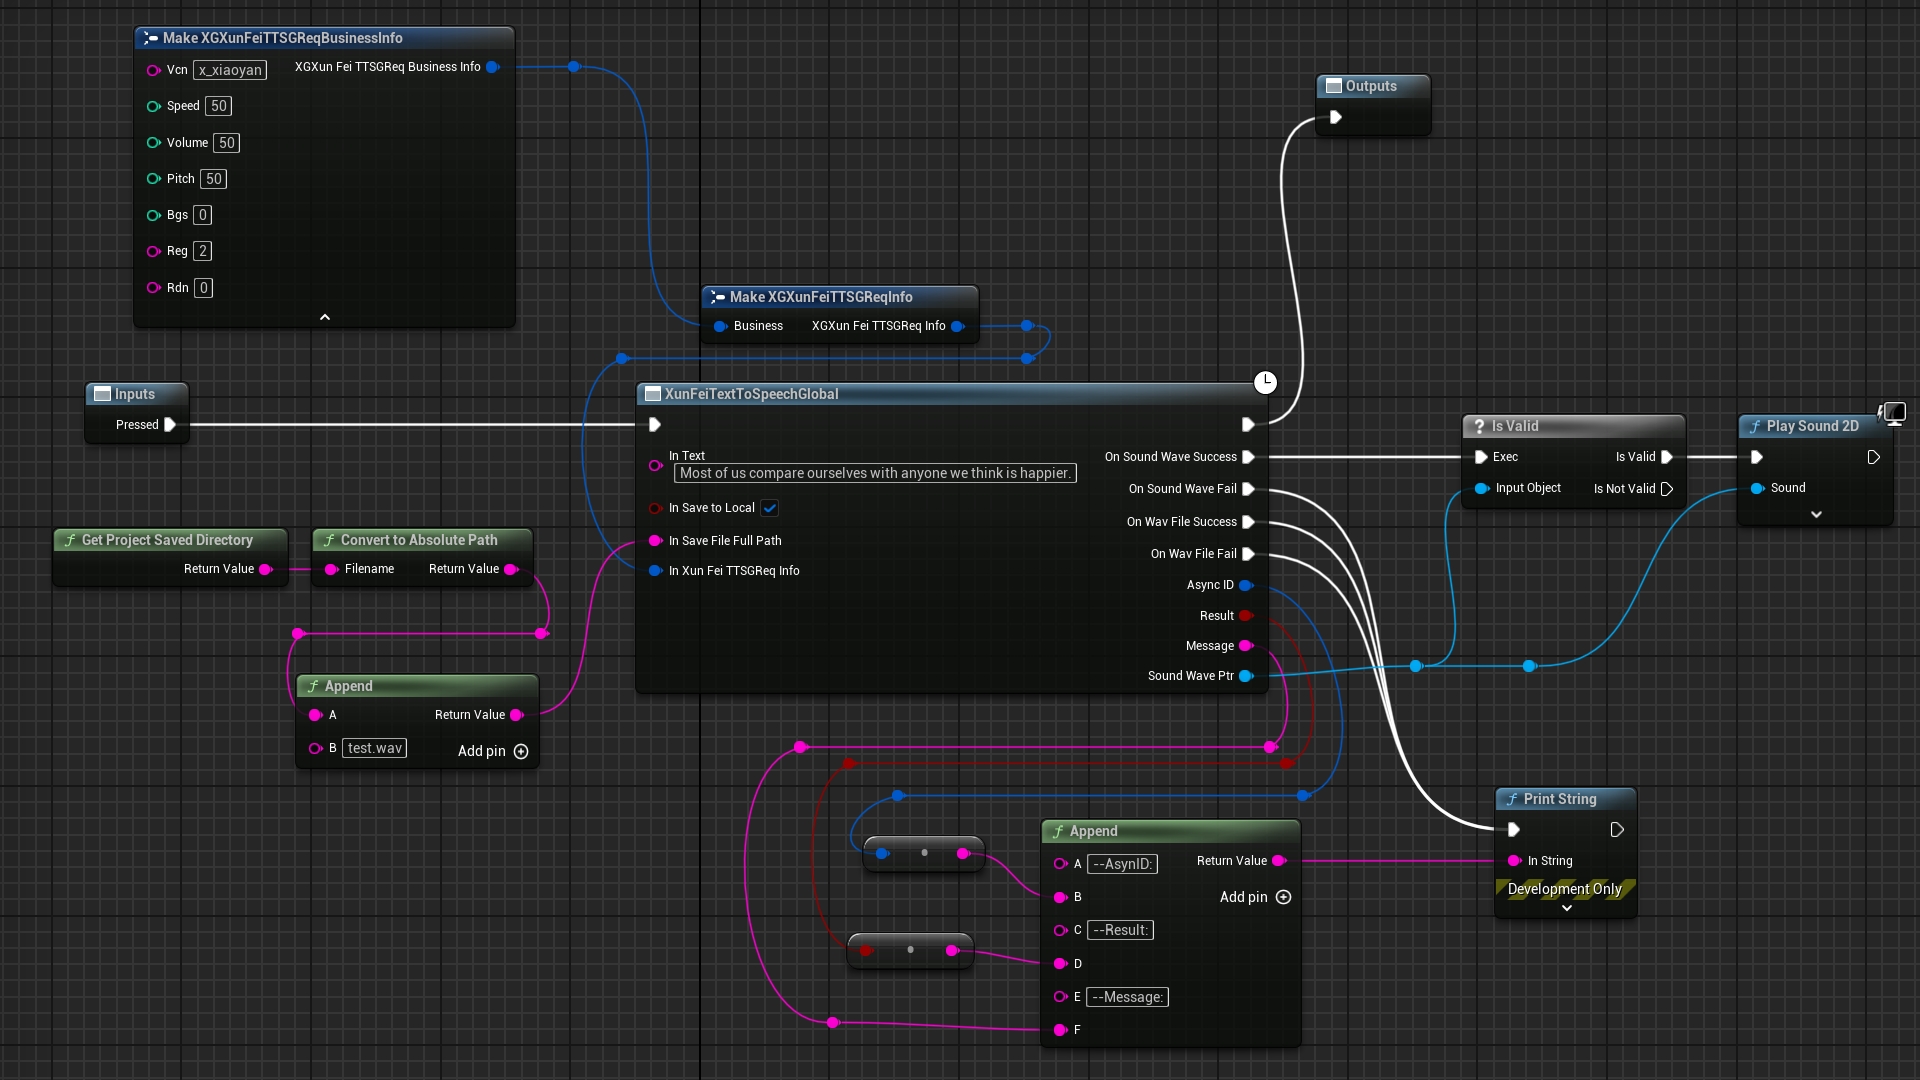The height and width of the screenshot is (1080, 1920).
Task: Click the Is Not Valid output pin
Action: click(1667, 489)
